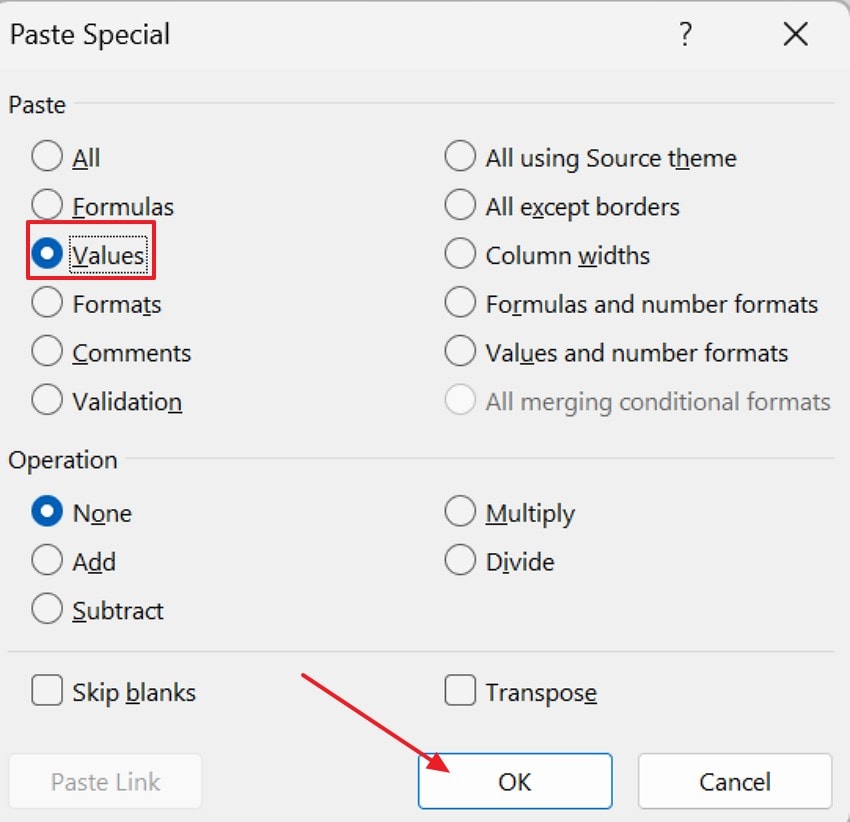
Task: Pick All except borders option
Action: (x=460, y=206)
